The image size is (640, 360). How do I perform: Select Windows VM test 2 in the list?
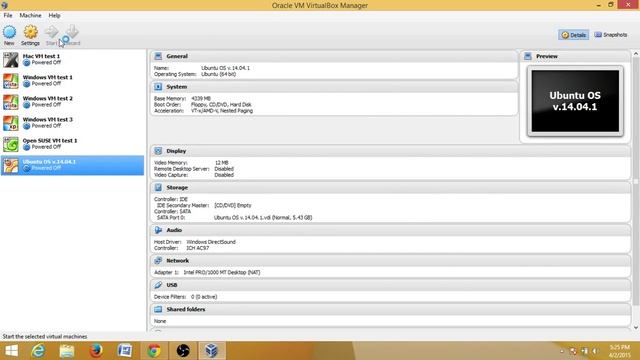(x=73, y=102)
